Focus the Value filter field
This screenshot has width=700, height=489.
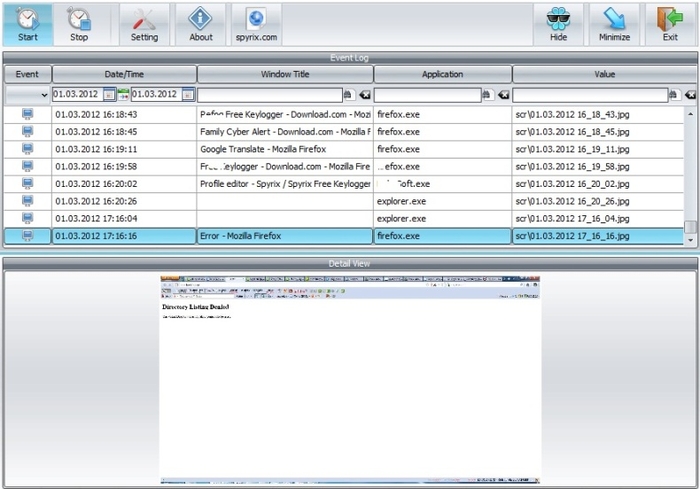(590, 95)
